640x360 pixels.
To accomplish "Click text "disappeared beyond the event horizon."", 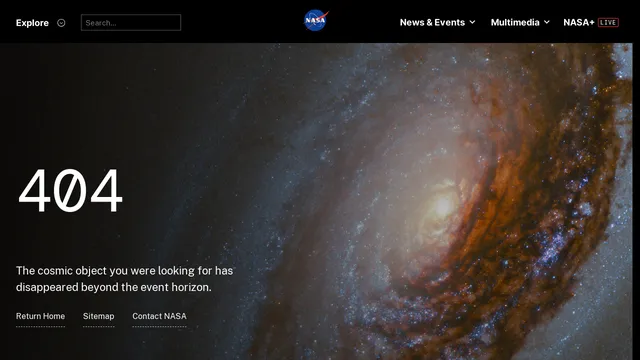I will [114, 287].
